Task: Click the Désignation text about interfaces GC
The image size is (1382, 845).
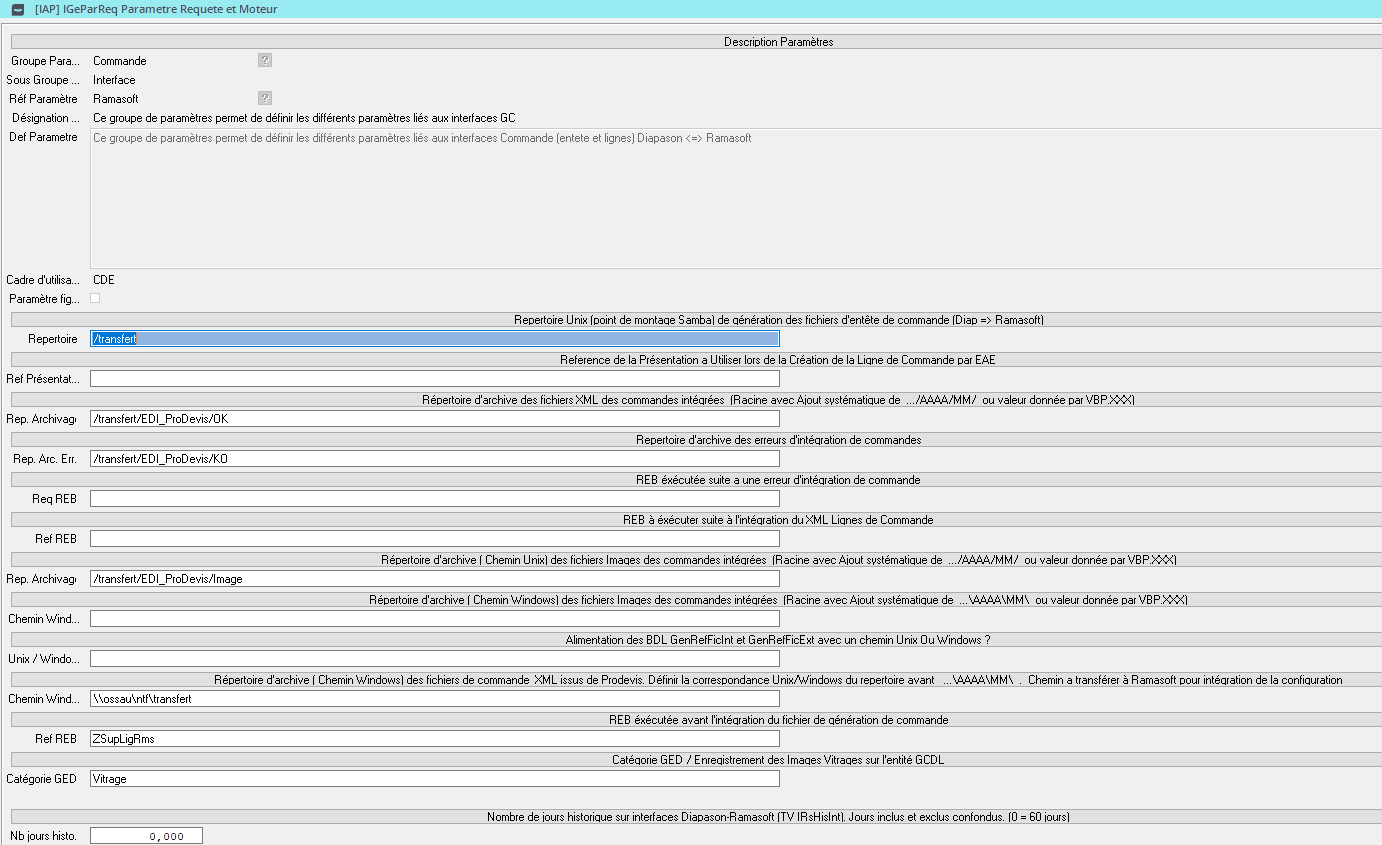Action: point(304,118)
